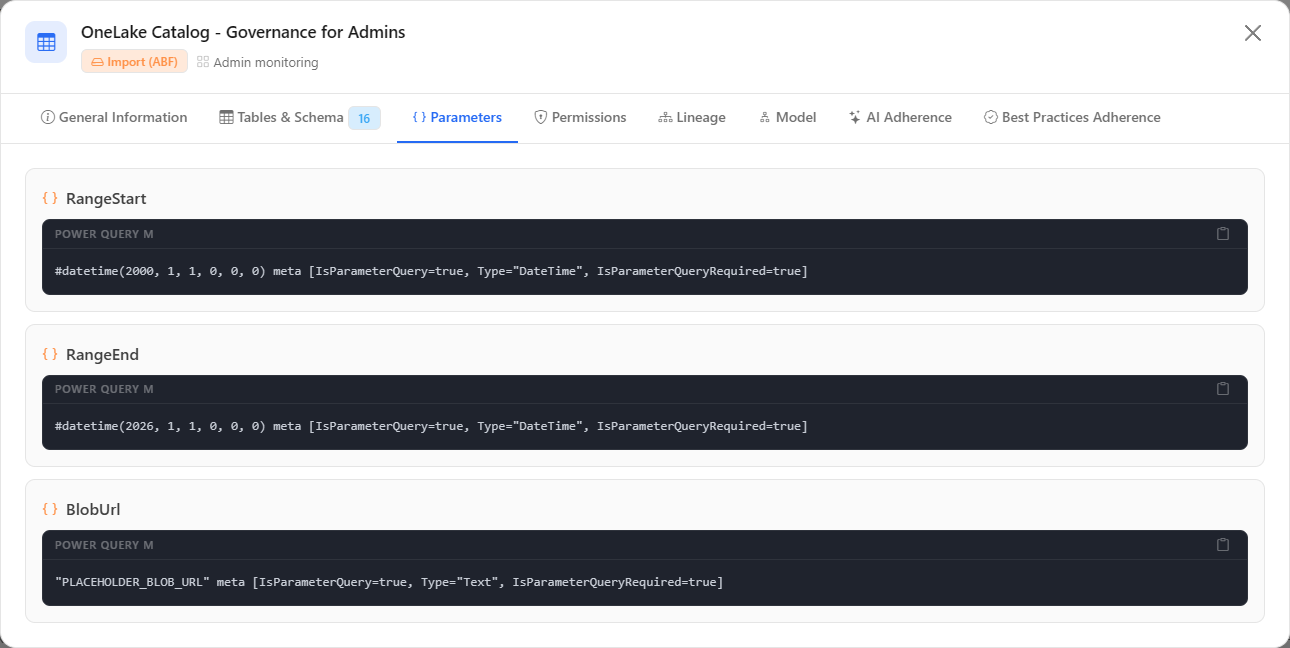Click the title OneLake Catalog - Governance for Admins

[243, 32]
